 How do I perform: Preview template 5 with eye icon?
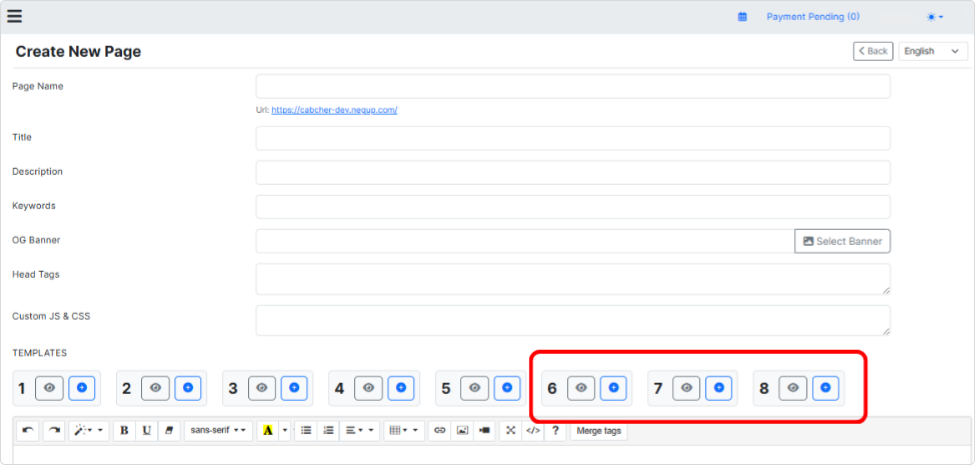click(x=474, y=388)
